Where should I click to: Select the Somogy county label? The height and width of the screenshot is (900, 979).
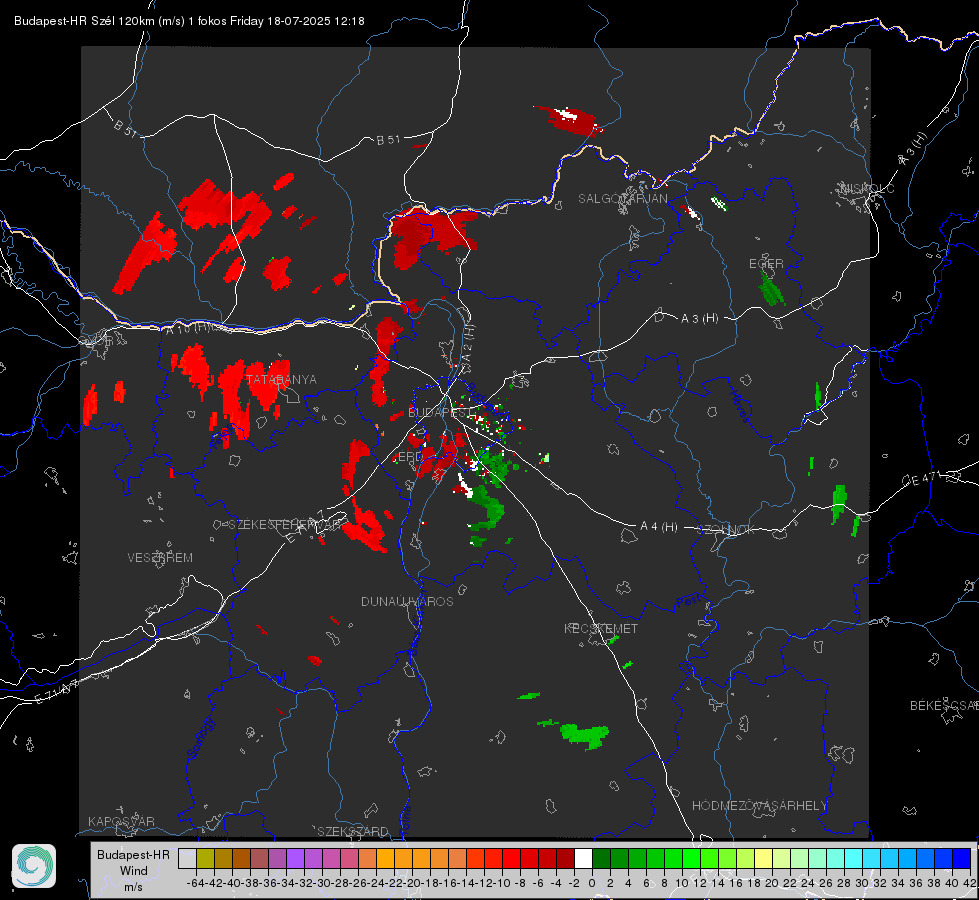tap(200, 738)
